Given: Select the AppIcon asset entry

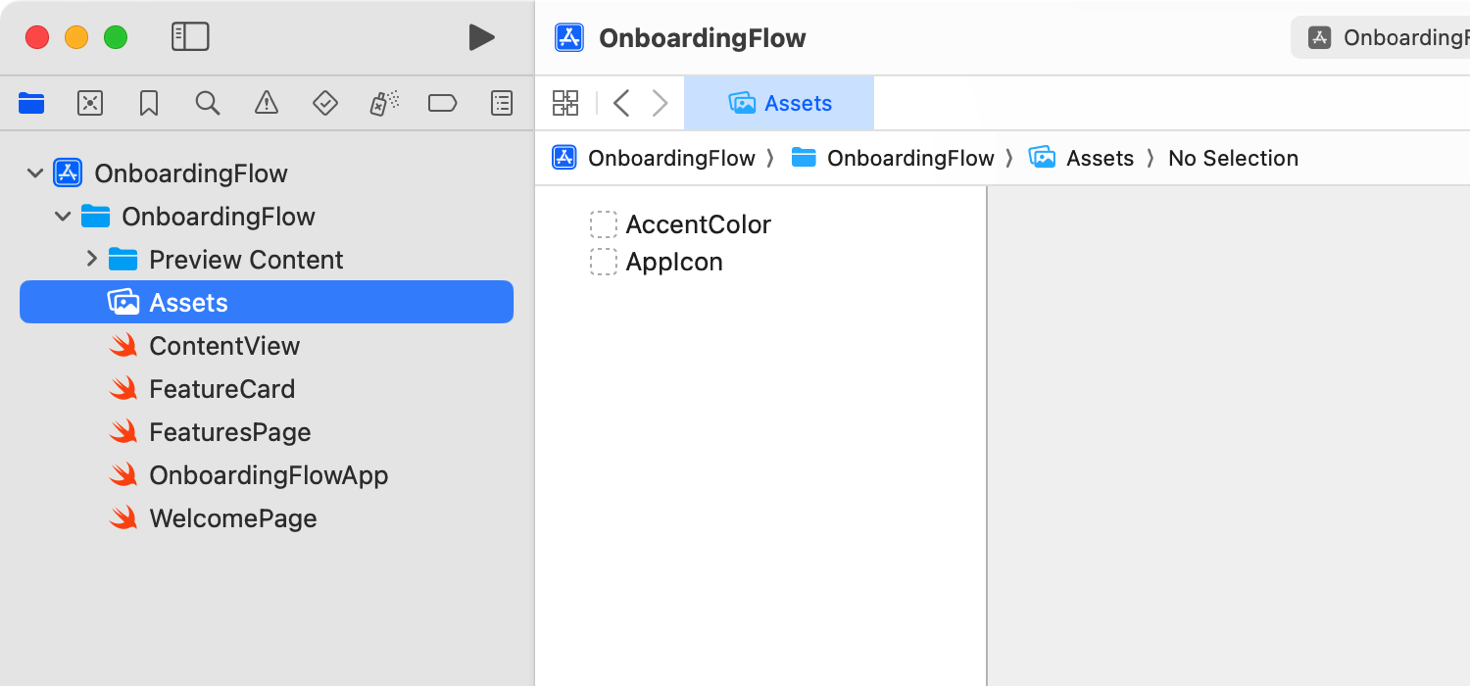Looking at the screenshot, I should [x=674, y=261].
